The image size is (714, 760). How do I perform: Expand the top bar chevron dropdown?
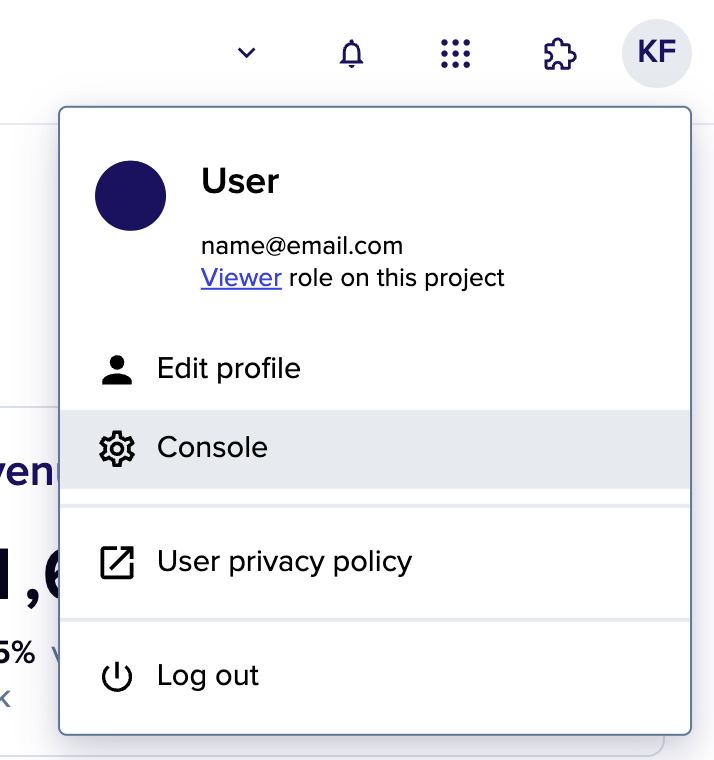coord(246,52)
